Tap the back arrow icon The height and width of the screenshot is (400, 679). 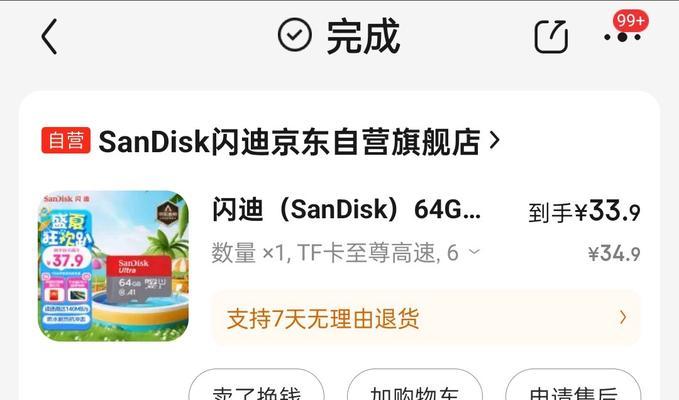click(x=49, y=36)
